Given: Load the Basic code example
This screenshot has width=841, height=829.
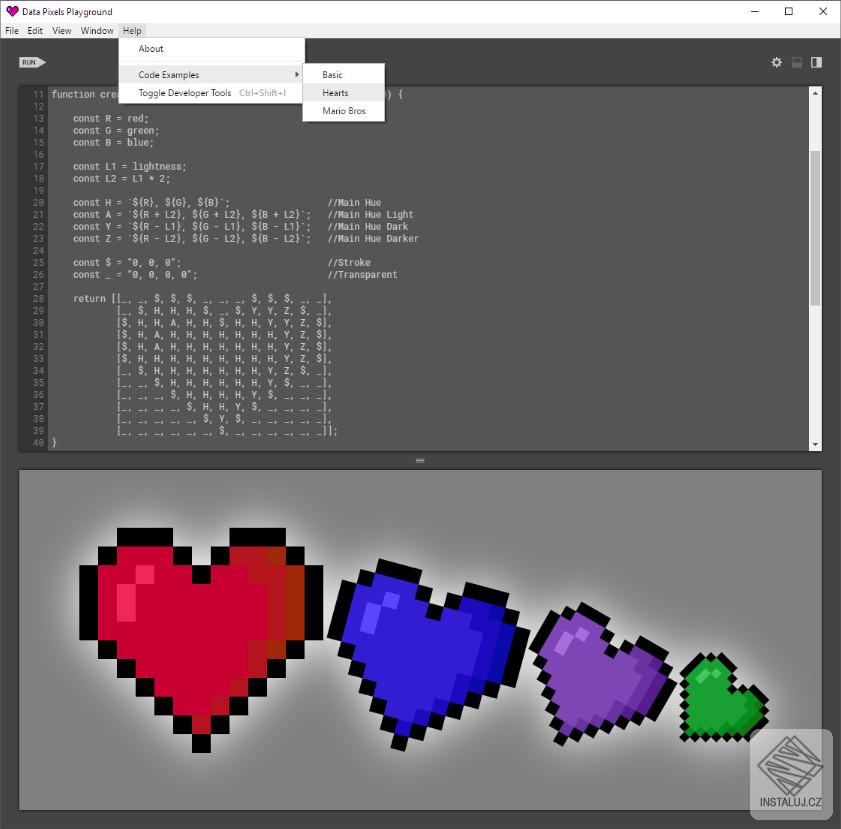Looking at the screenshot, I should pos(343,75).
